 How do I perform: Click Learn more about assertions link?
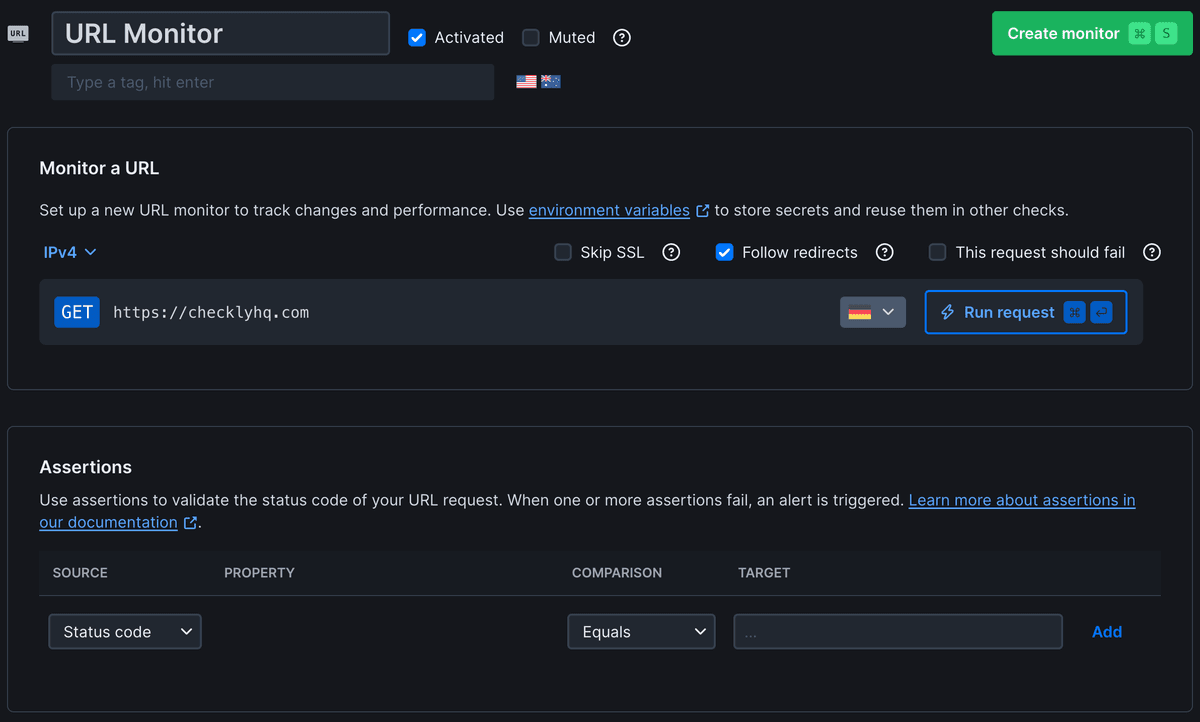click(x=1021, y=500)
